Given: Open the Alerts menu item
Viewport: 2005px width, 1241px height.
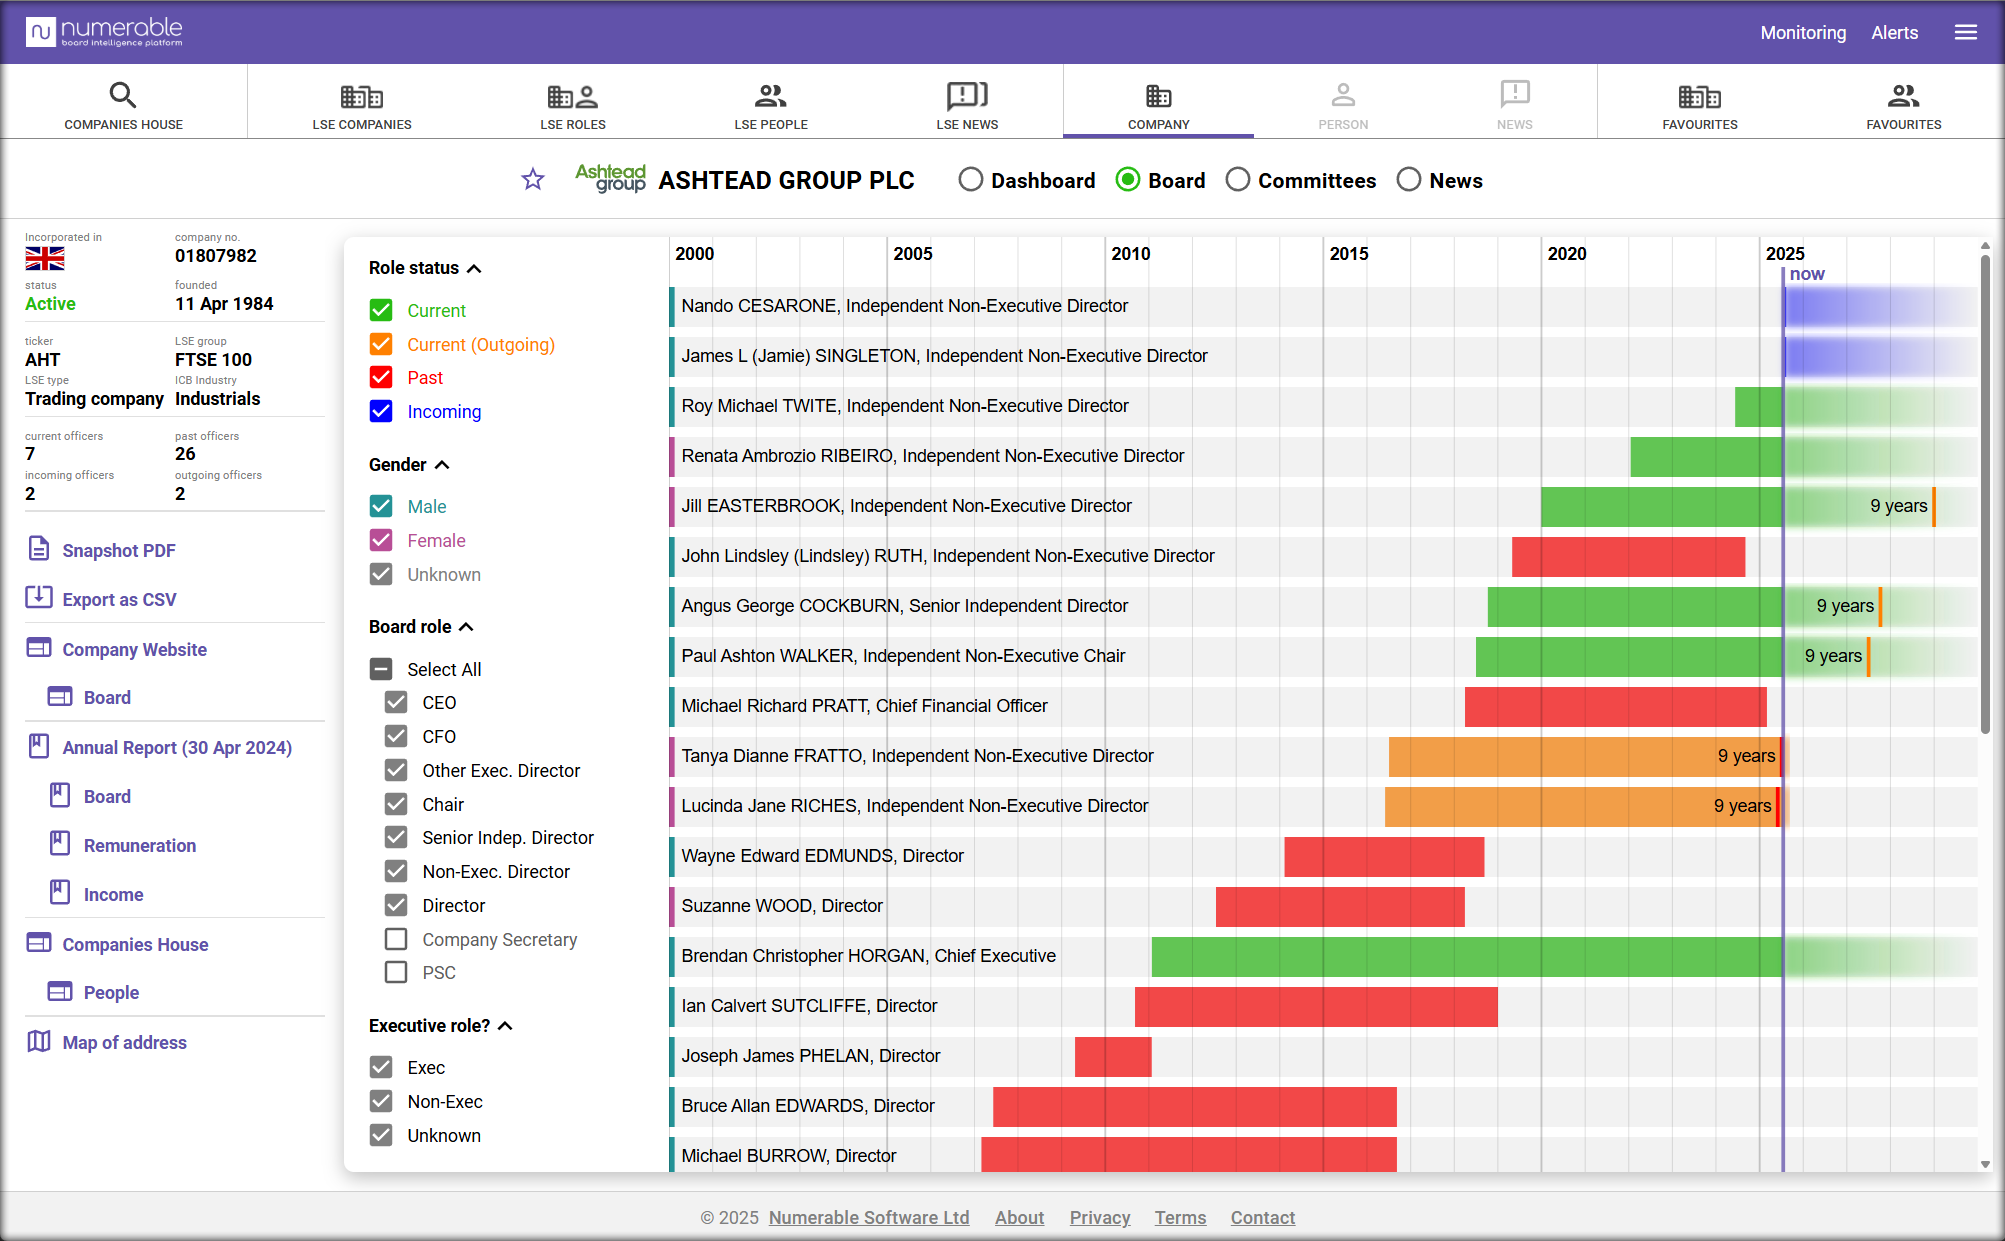Looking at the screenshot, I should click(1895, 32).
